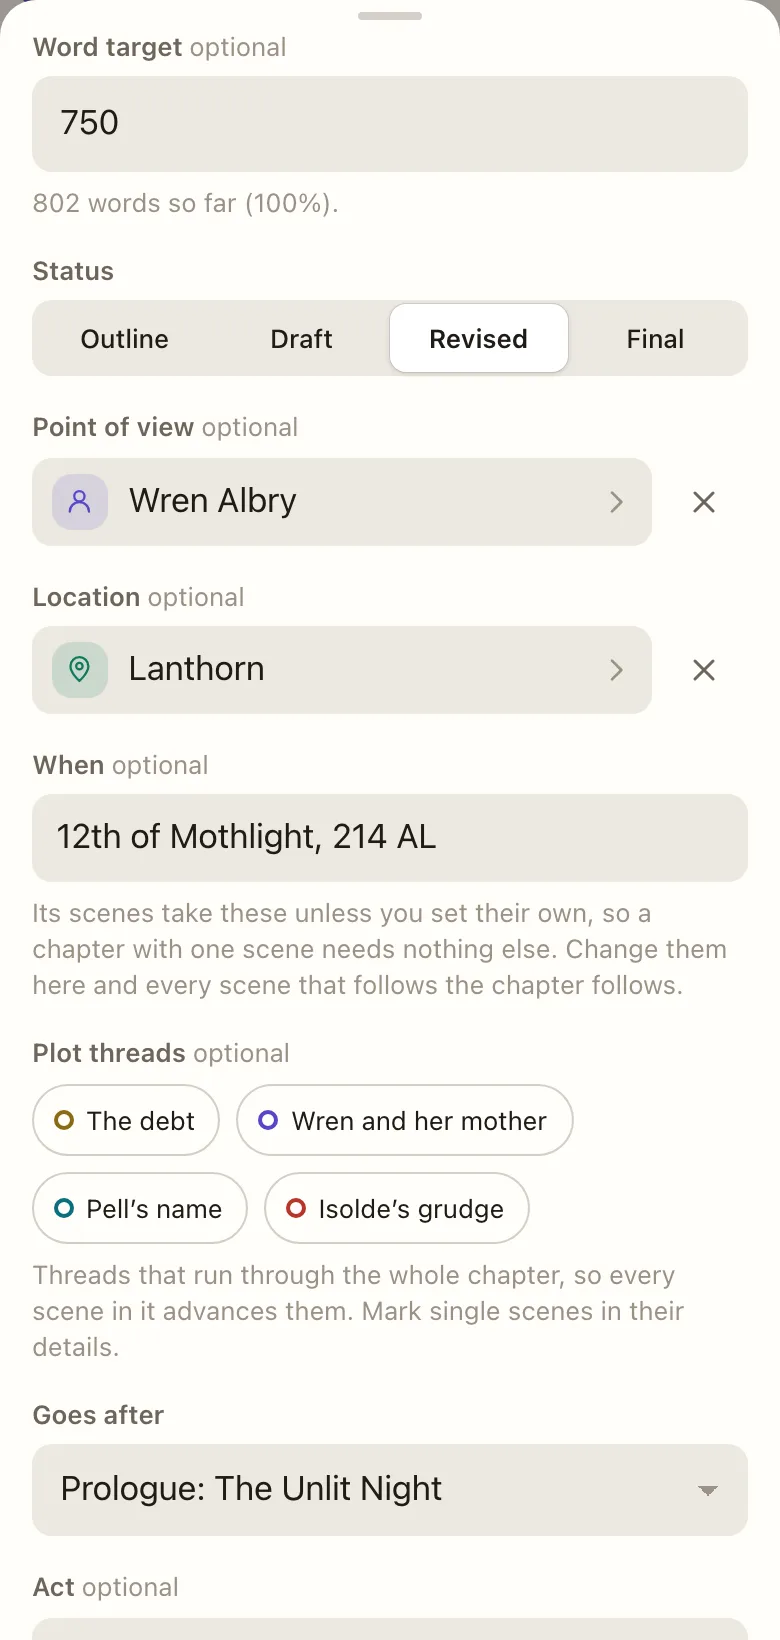Click the teal ring on Pell's name
The image size is (780, 1640).
(64, 1208)
